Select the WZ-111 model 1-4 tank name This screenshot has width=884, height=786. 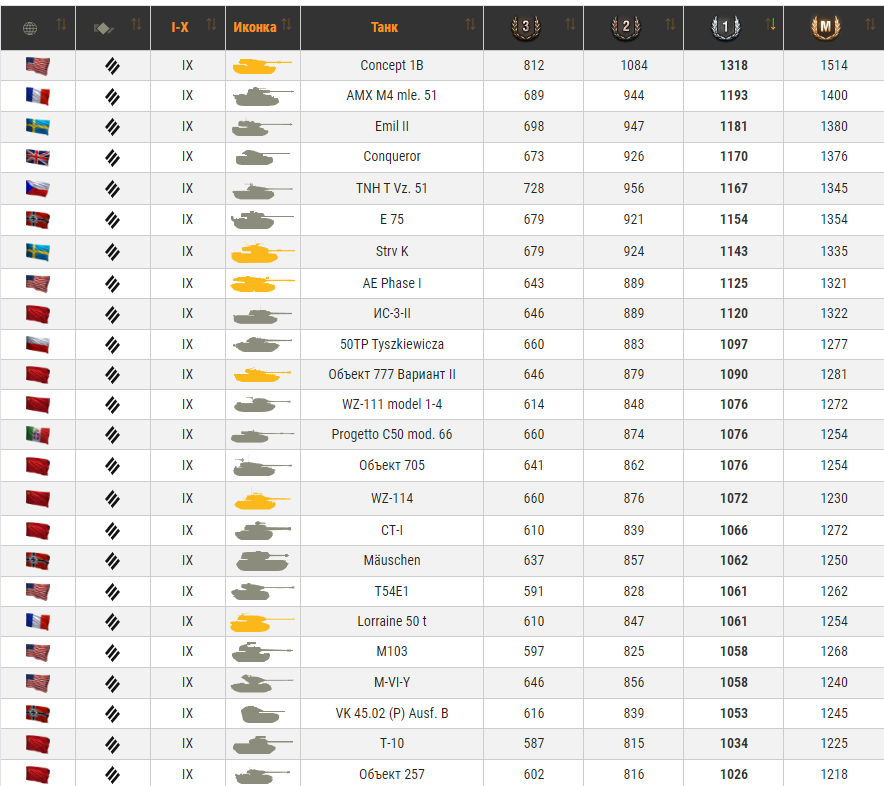pyautogui.click(x=392, y=404)
